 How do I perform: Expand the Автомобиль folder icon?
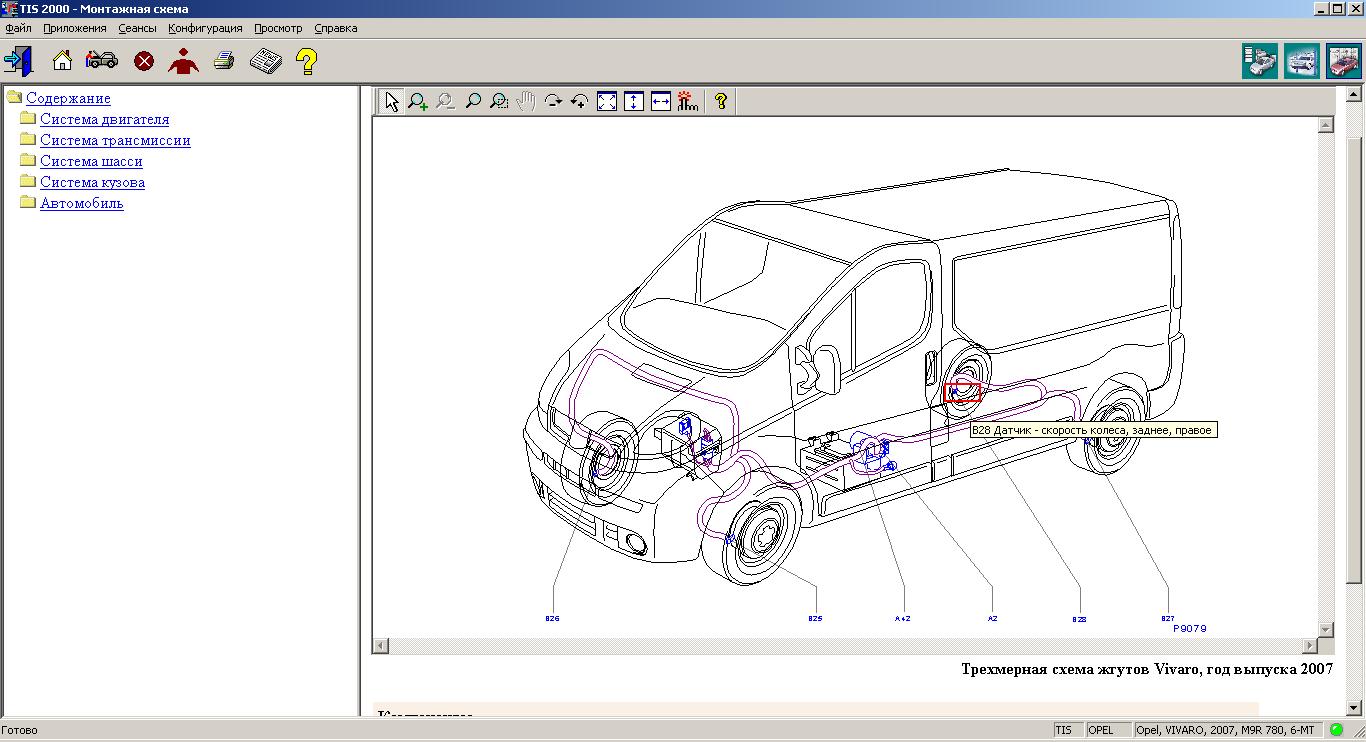point(28,202)
